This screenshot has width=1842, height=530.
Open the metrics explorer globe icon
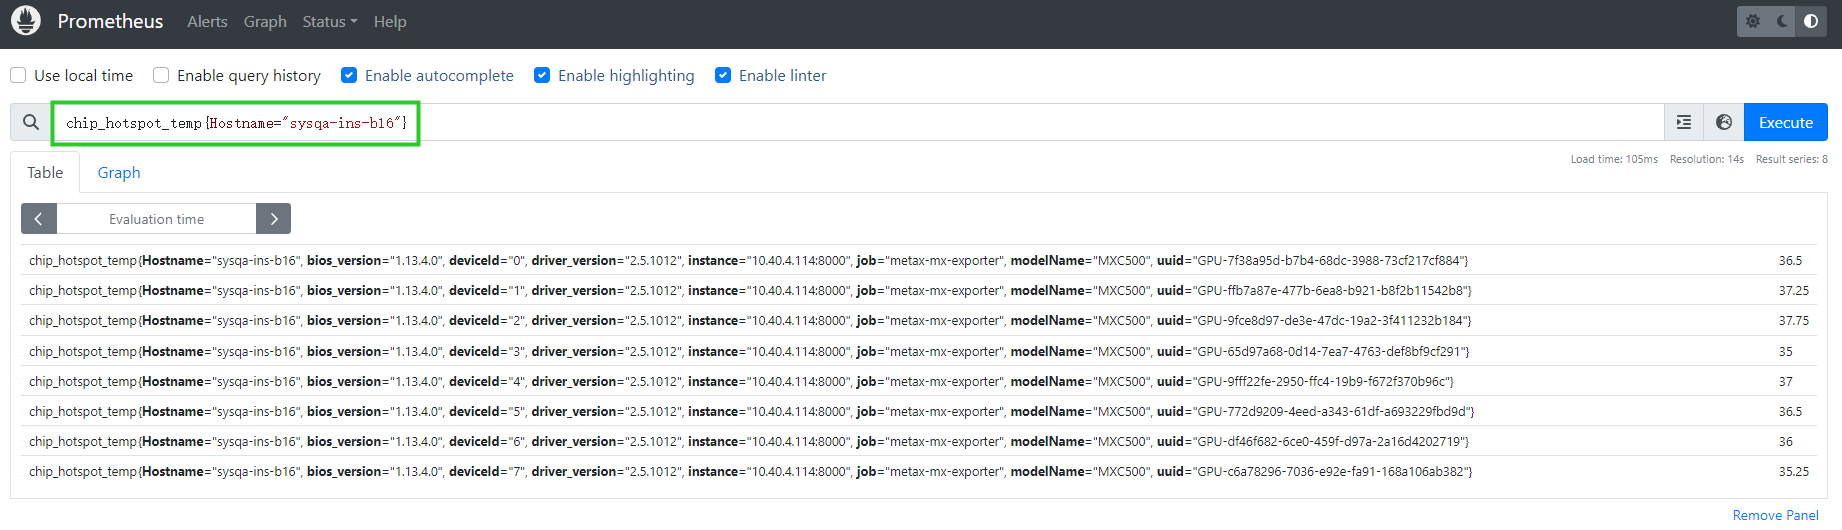[x=1724, y=122]
